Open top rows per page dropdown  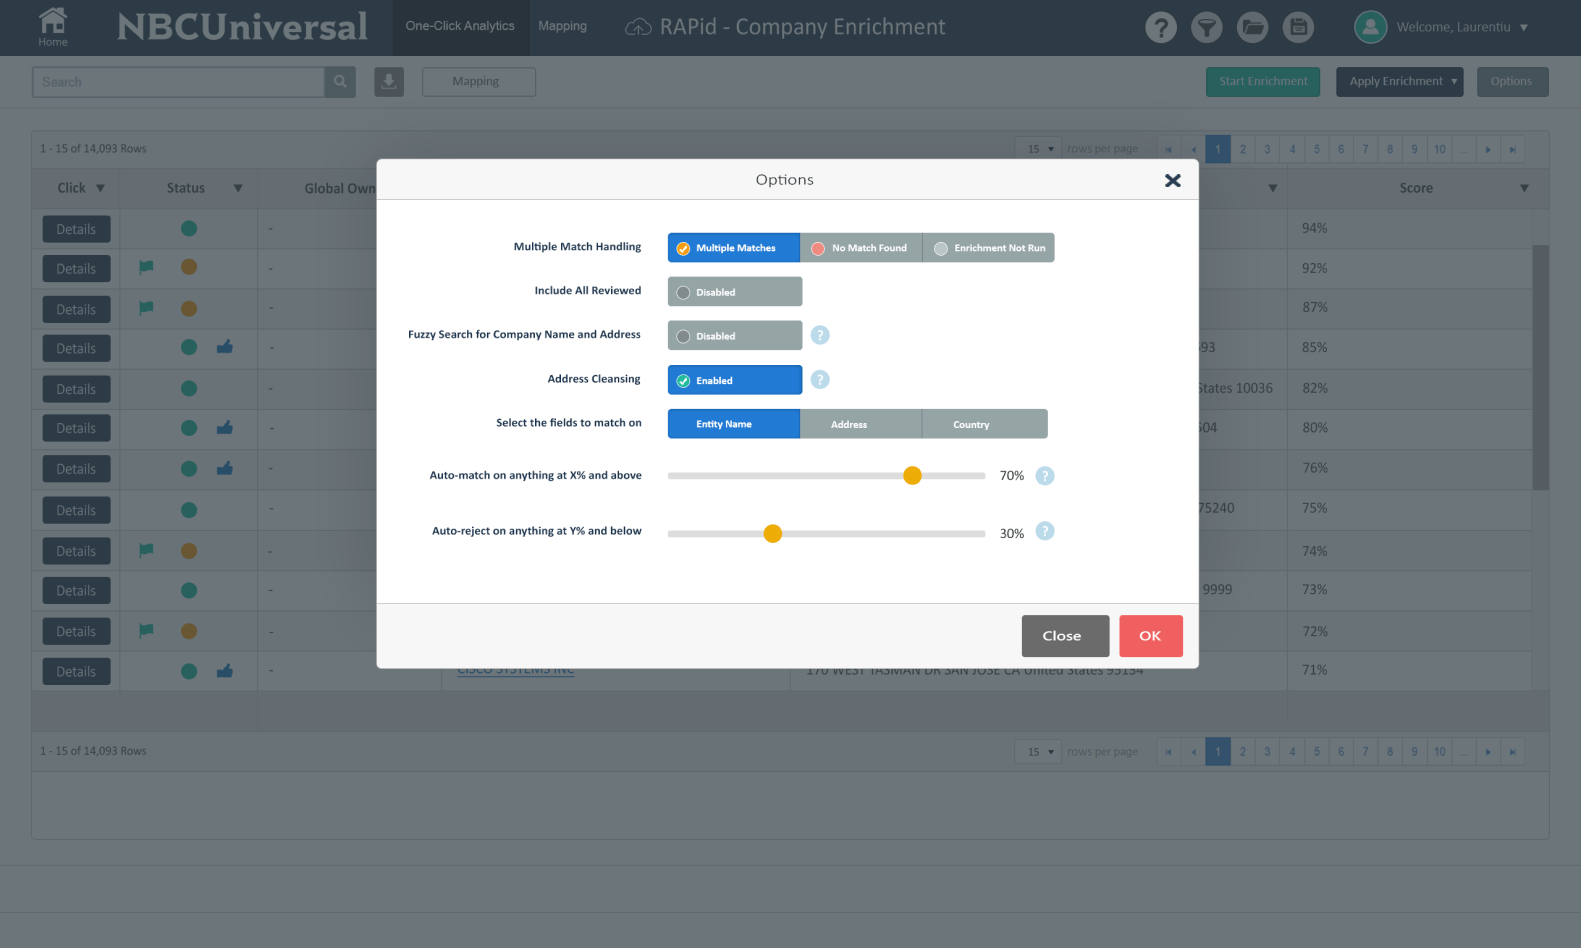[1038, 149]
